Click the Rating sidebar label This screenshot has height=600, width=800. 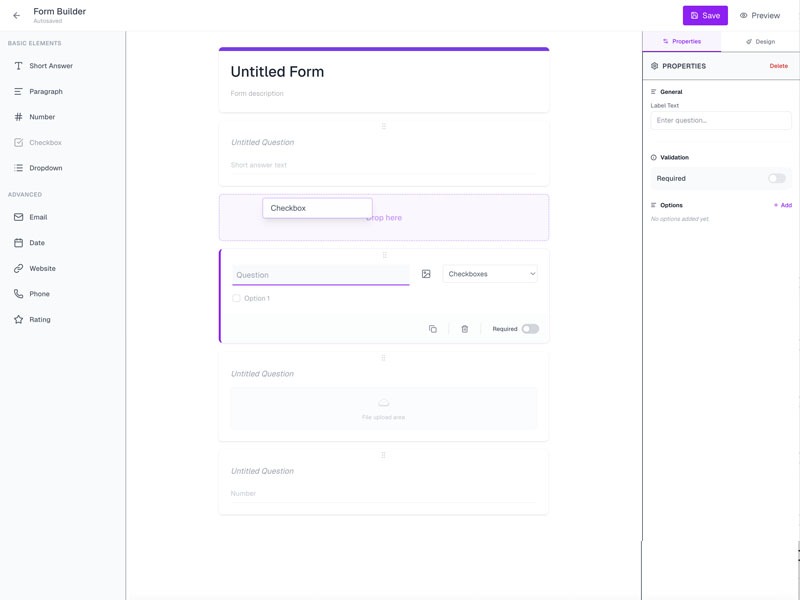(x=40, y=319)
